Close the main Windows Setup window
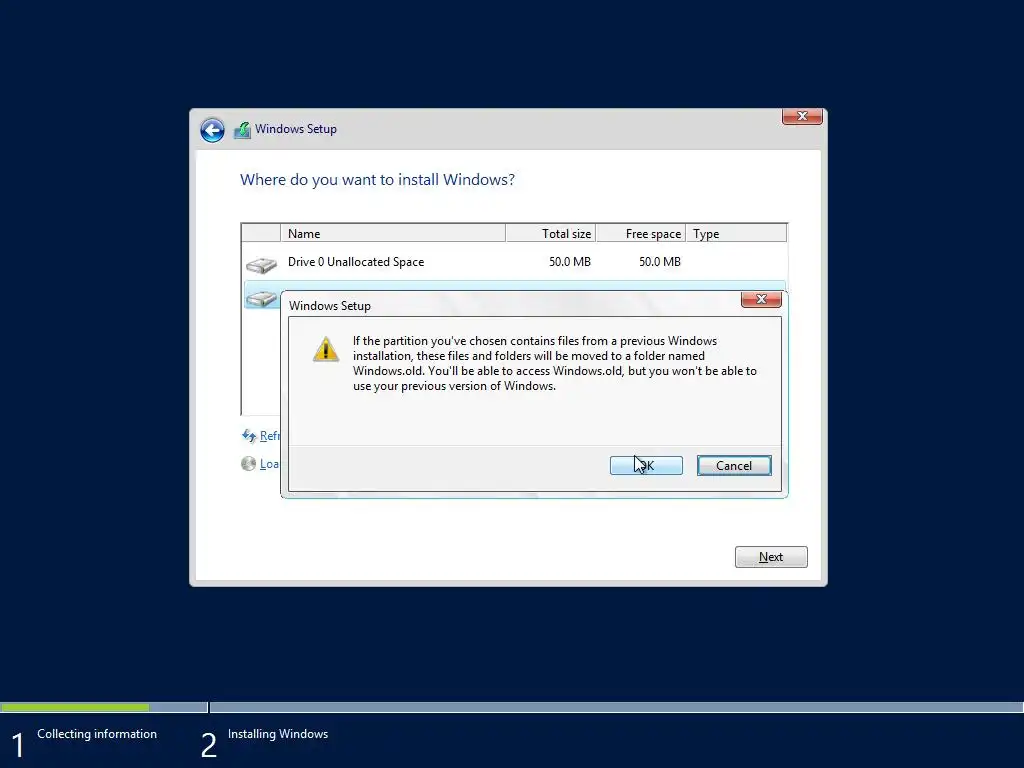 [x=802, y=116]
